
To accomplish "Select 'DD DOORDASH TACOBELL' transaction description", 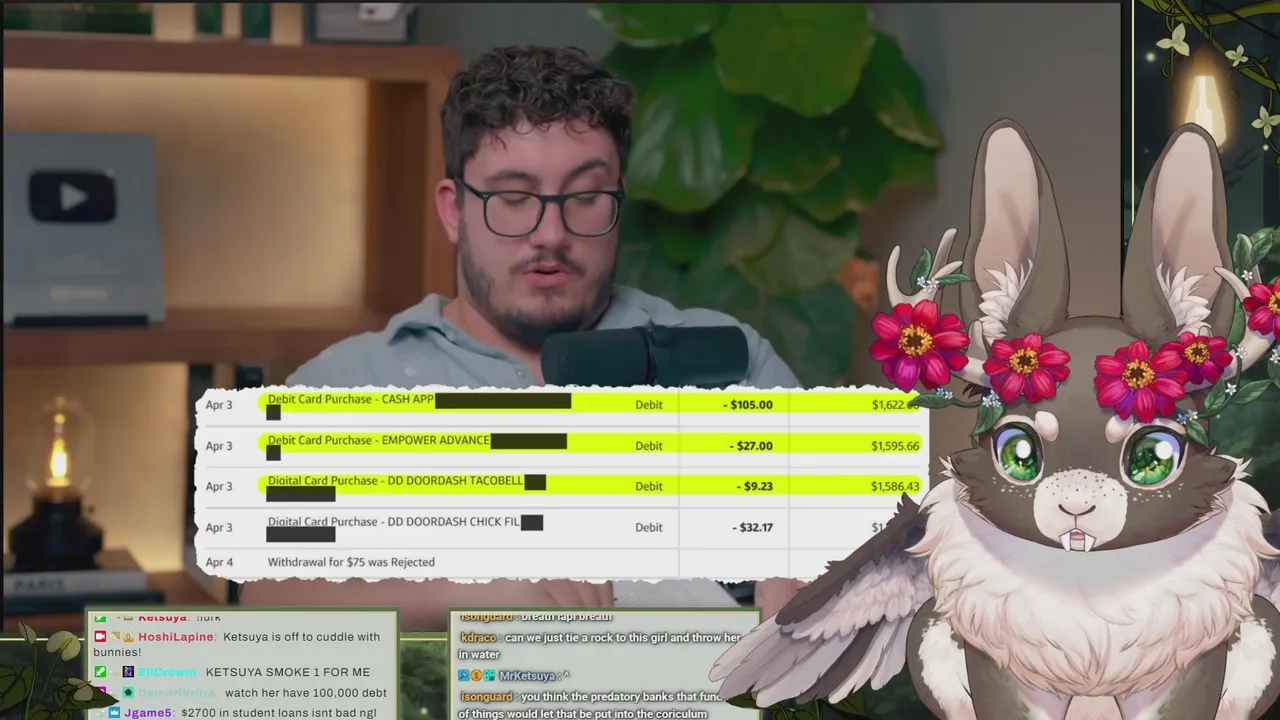I will point(454,481).
